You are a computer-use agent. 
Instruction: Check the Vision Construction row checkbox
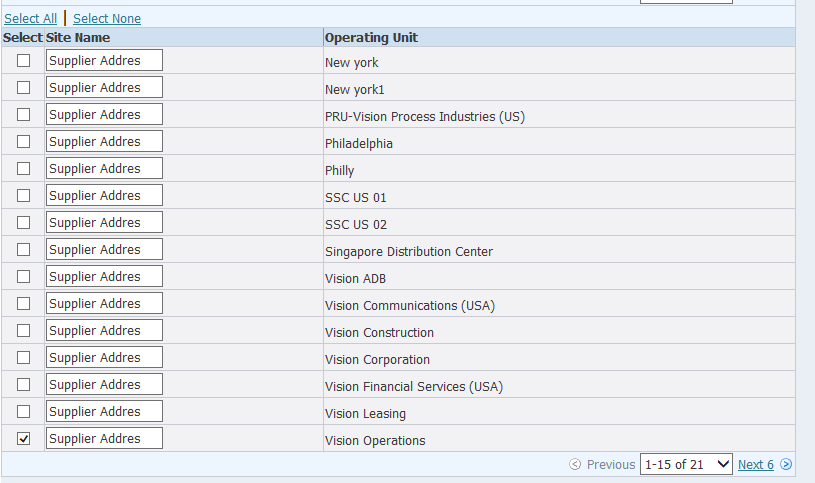coord(23,330)
